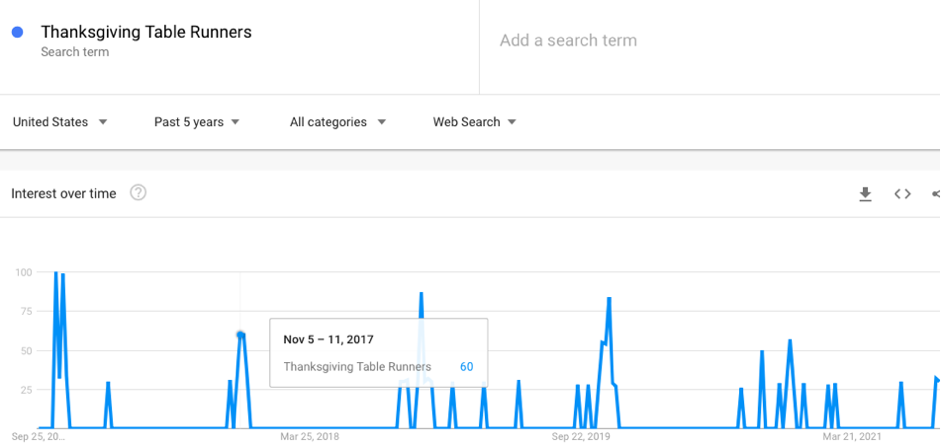
Task: Click the download CSV icon
Action: (865, 194)
